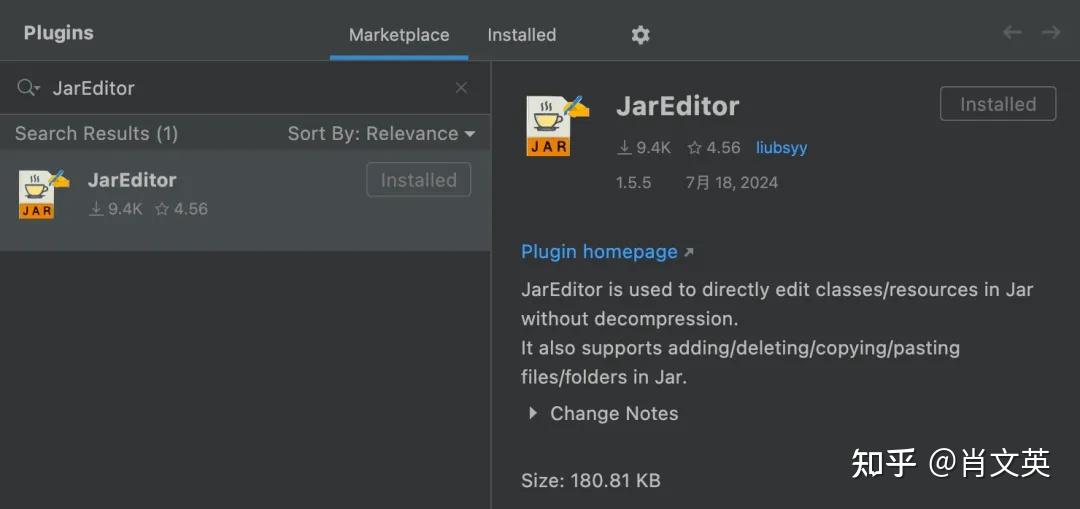Click Installed button in details panel
The image size is (1080, 509).
point(997,104)
